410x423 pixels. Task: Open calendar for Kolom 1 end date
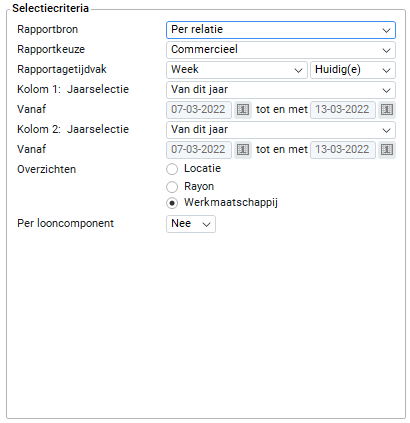(387, 110)
